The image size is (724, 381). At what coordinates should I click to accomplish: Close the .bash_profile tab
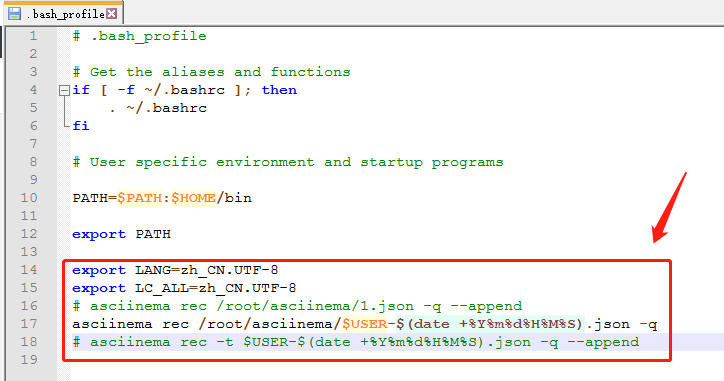(x=112, y=14)
